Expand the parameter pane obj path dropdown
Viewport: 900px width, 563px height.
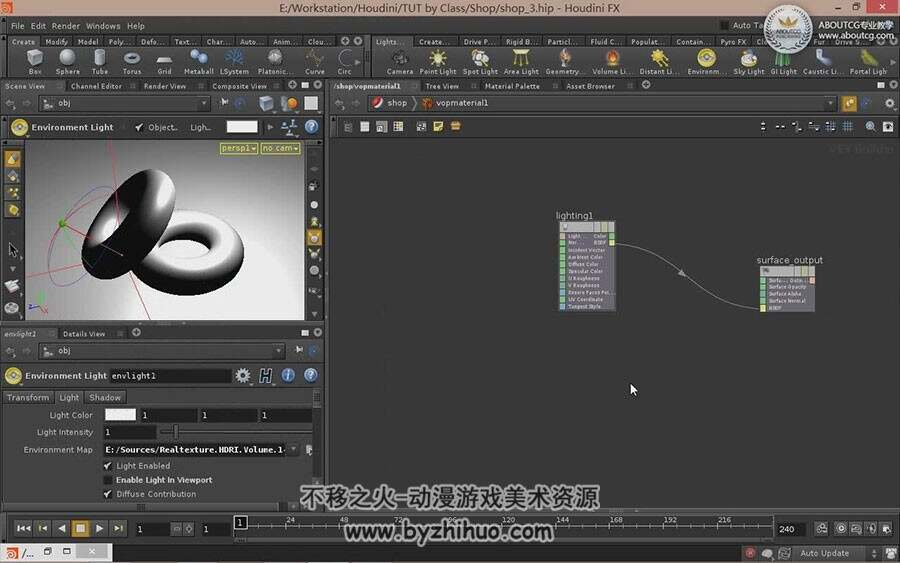pos(278,351)
